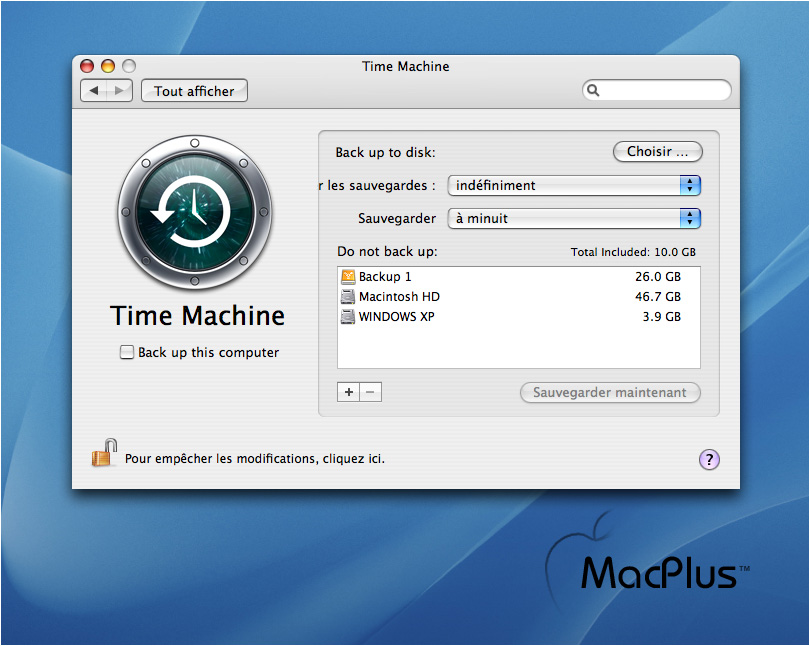This screenshot has width=810, height=646.
Task: Click the Do not back up: label
Action: pyautogui.click(x=387, y=251)
